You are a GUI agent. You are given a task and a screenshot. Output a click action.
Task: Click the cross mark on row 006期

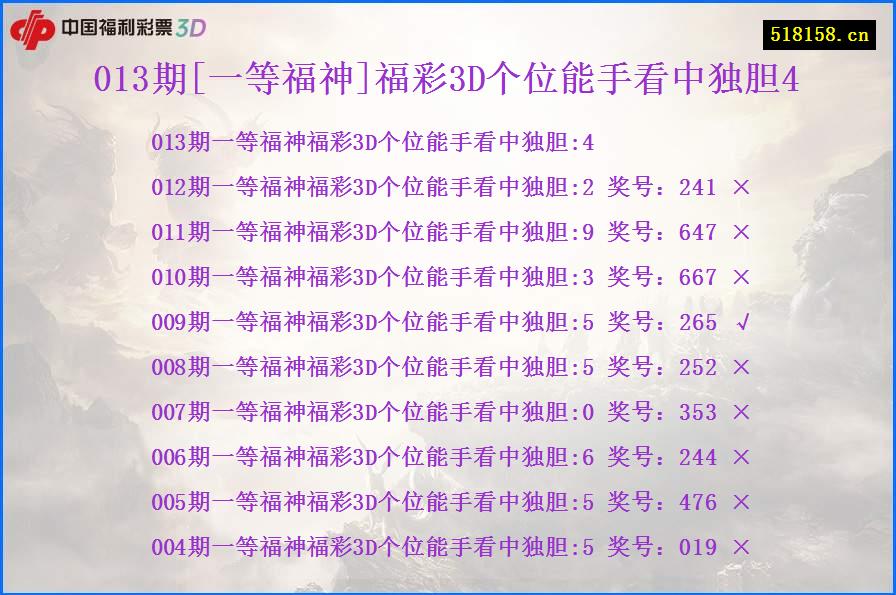click(741, 457)
